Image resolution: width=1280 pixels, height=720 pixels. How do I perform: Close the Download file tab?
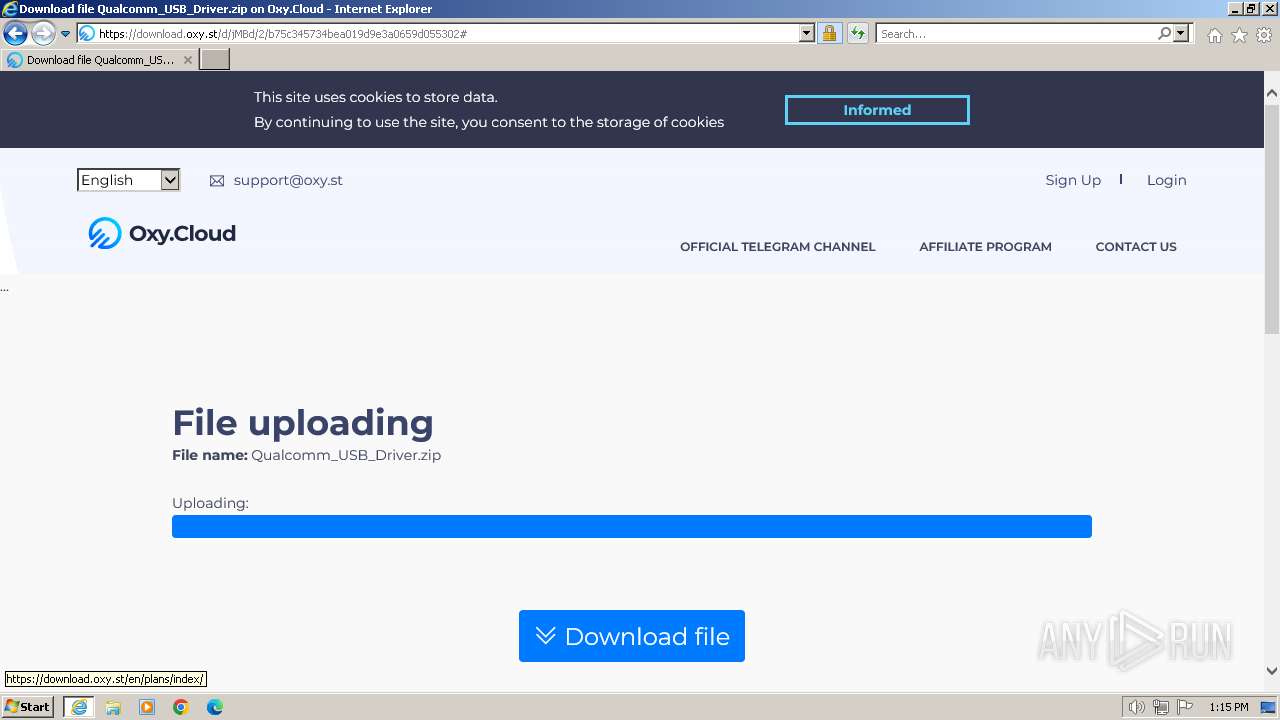tap(187, 60)
